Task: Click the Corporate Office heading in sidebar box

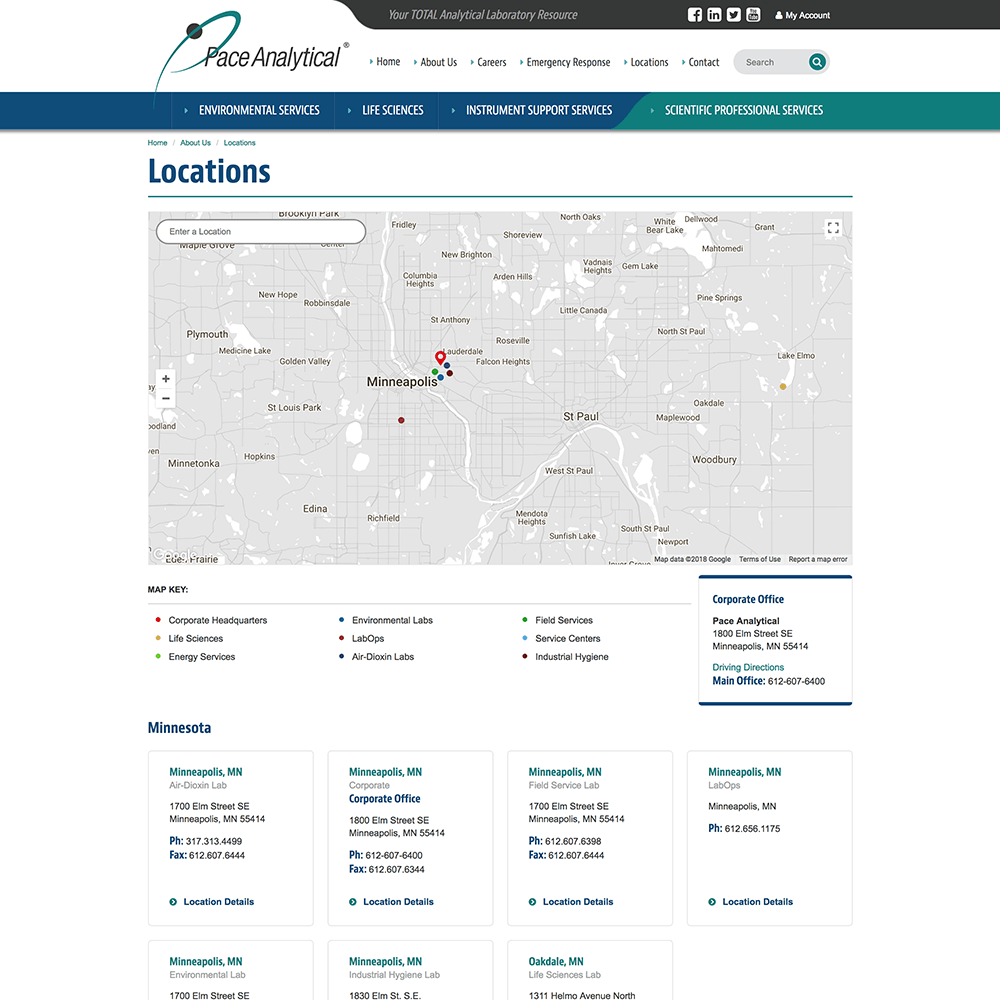Action: click(748, 599)
